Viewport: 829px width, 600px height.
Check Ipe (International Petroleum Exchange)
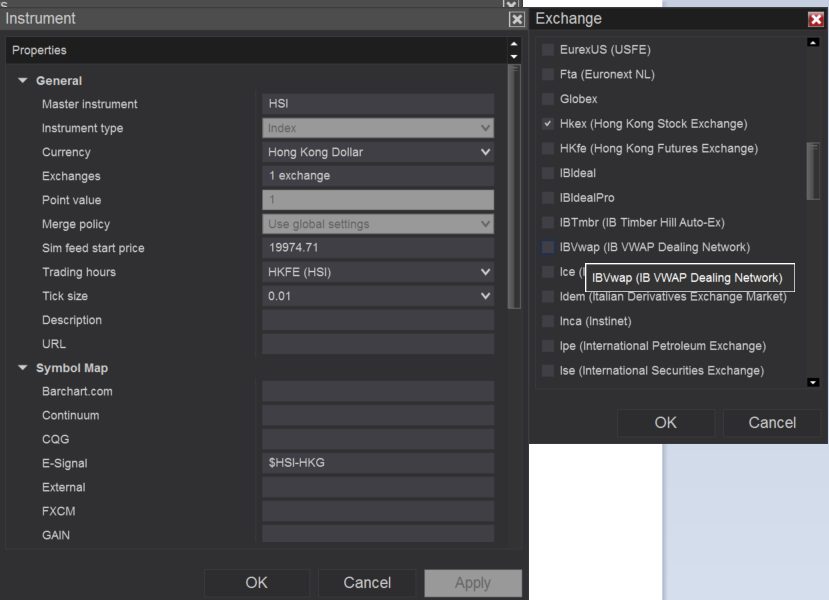tap(548, 346)
